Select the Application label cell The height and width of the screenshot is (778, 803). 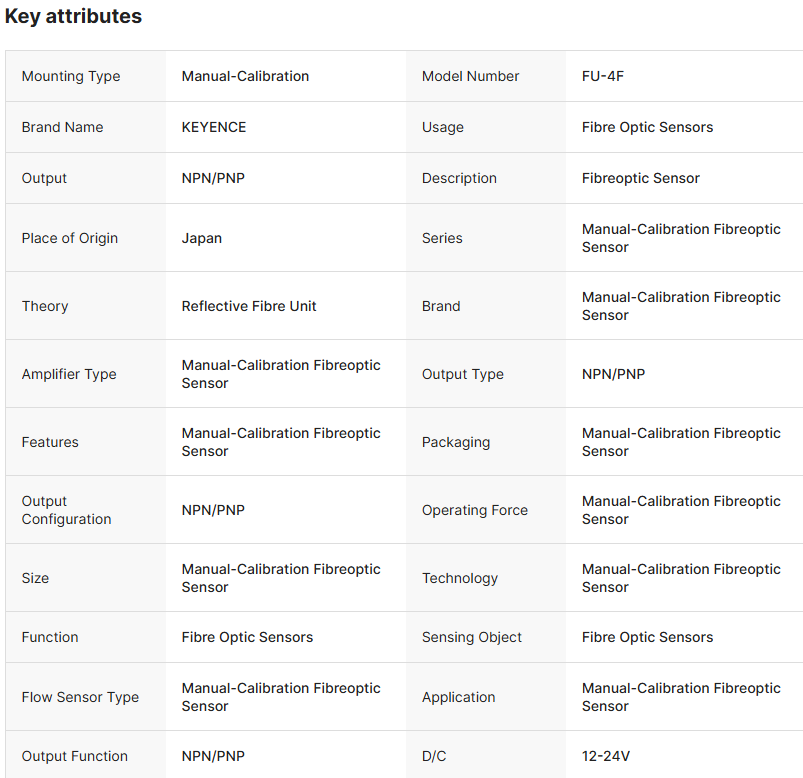(x=459, y=697)
